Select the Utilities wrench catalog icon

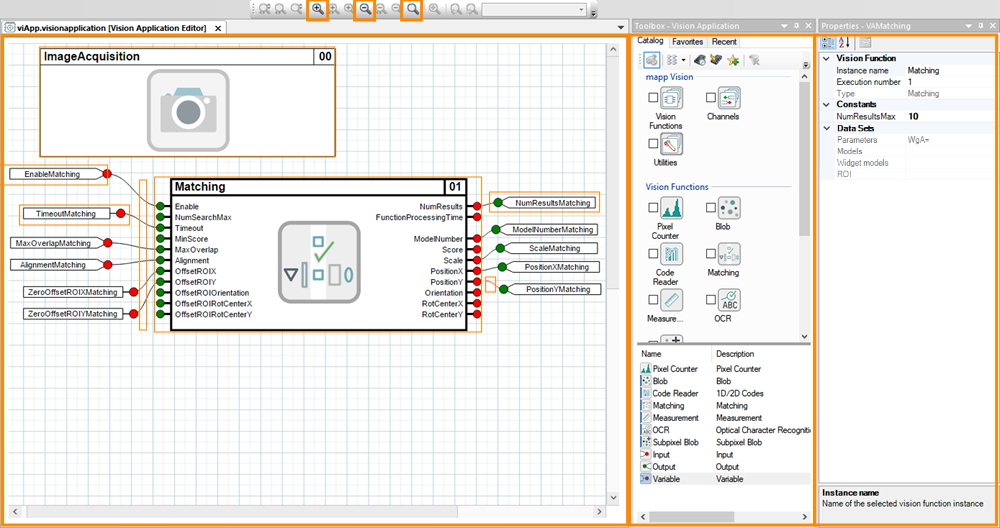click(671, 145)
